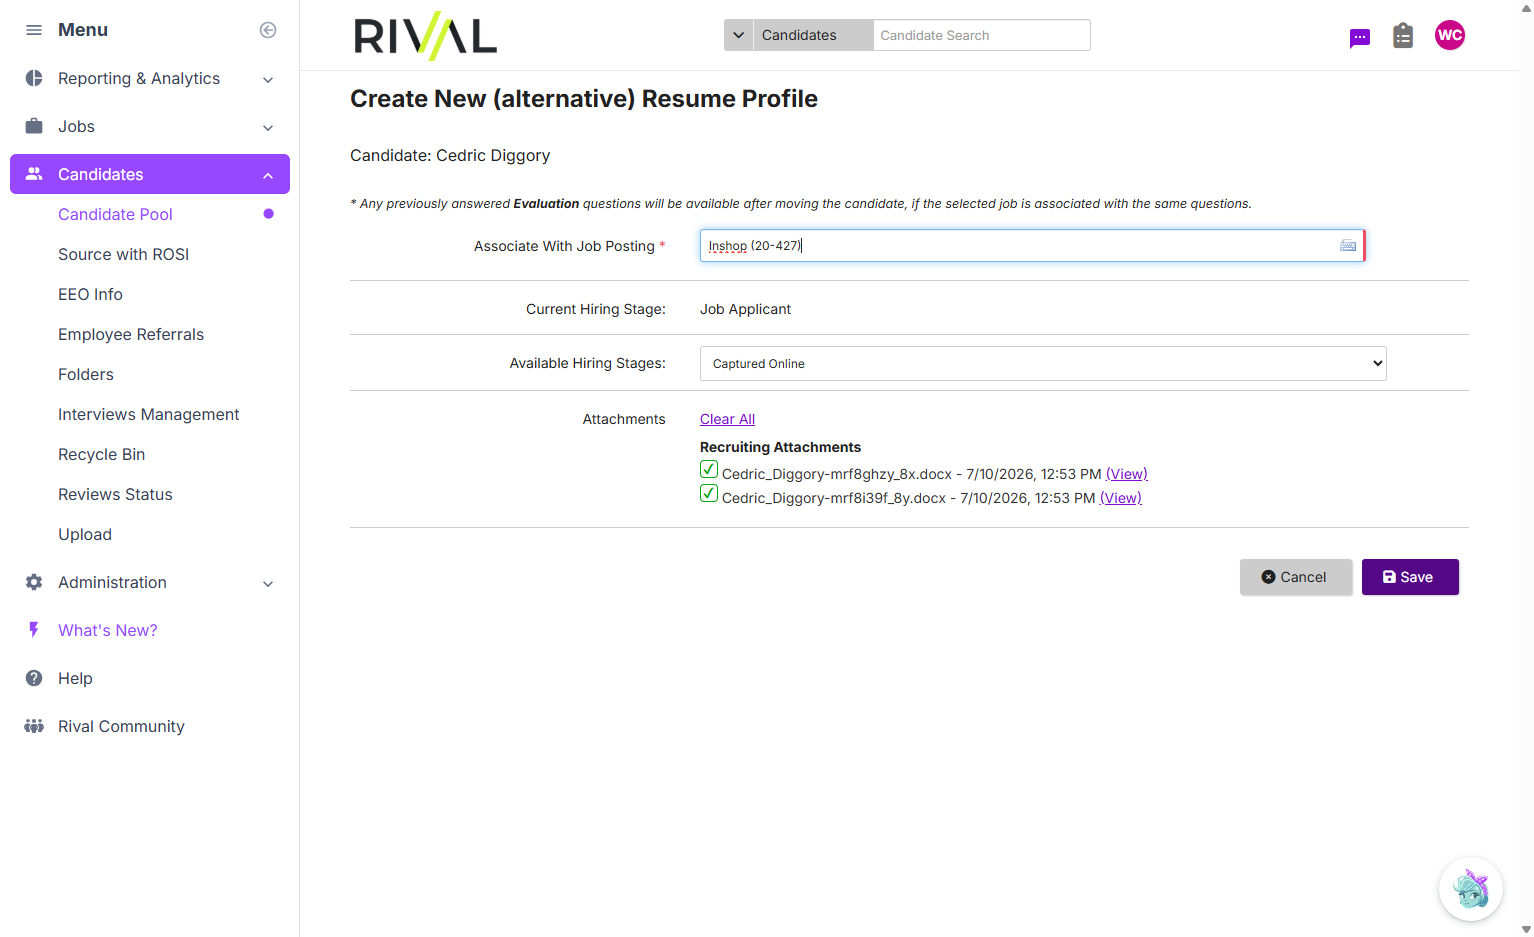Viewport: 1534px width, 937px height.
Task: Open the WC user profile avatar
Action: (x=1450, y=35)
